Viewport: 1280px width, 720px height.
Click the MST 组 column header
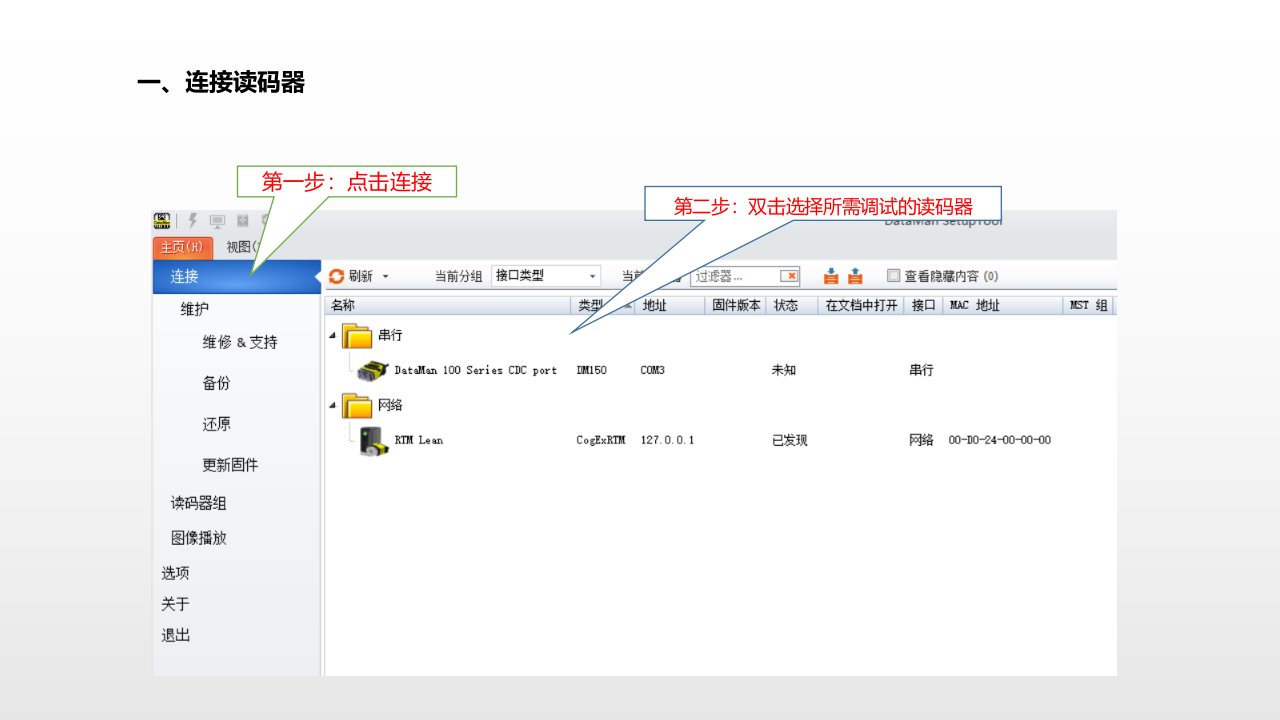(x=1089, y=305)
